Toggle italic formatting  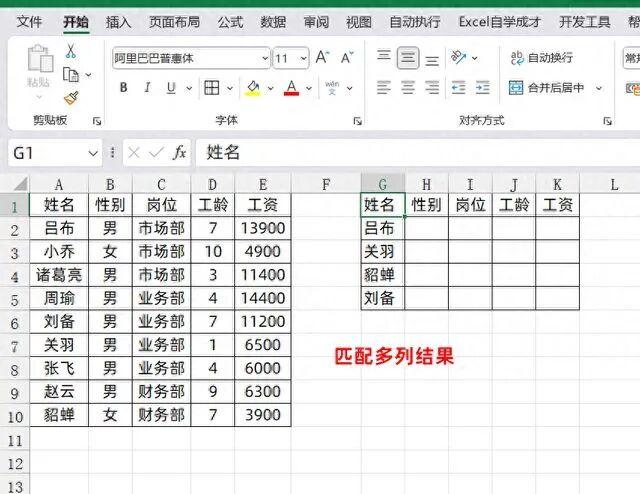147,87
